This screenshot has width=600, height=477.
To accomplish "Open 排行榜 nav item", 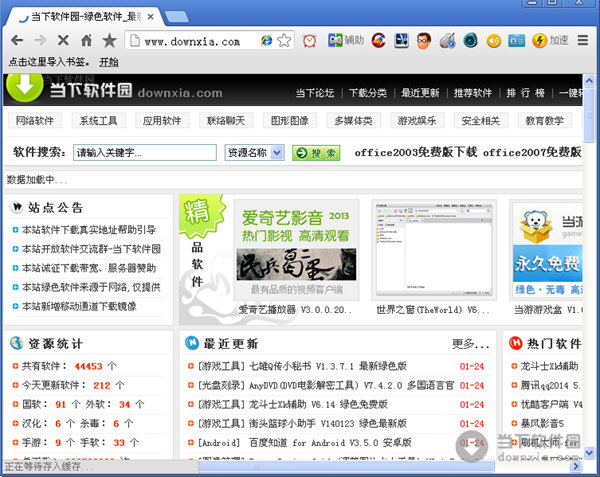I will [525, 93].
